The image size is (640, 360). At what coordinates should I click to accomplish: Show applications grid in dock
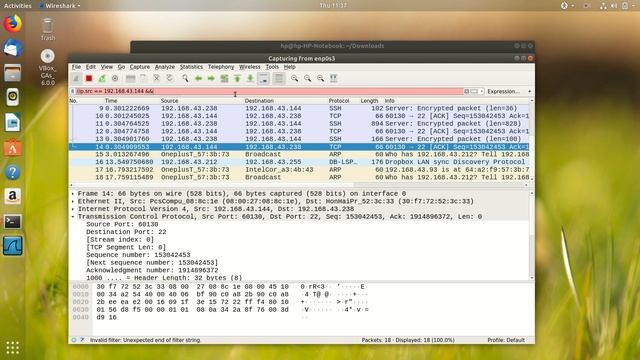point(13,348)
